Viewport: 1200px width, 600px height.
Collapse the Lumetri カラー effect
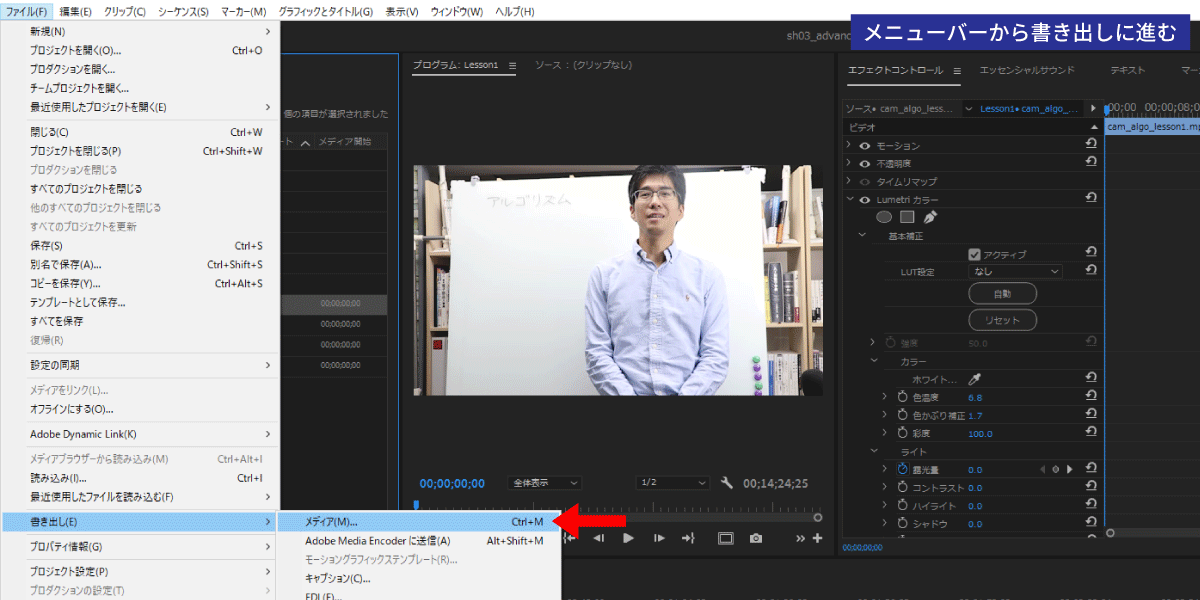coord(850,199)
